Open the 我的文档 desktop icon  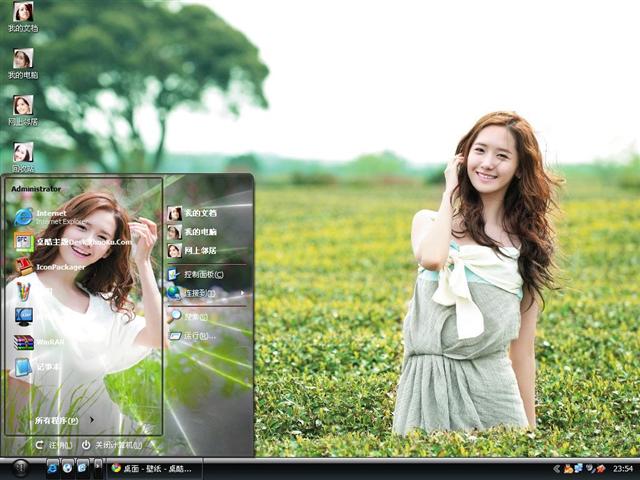coord(23,17)
